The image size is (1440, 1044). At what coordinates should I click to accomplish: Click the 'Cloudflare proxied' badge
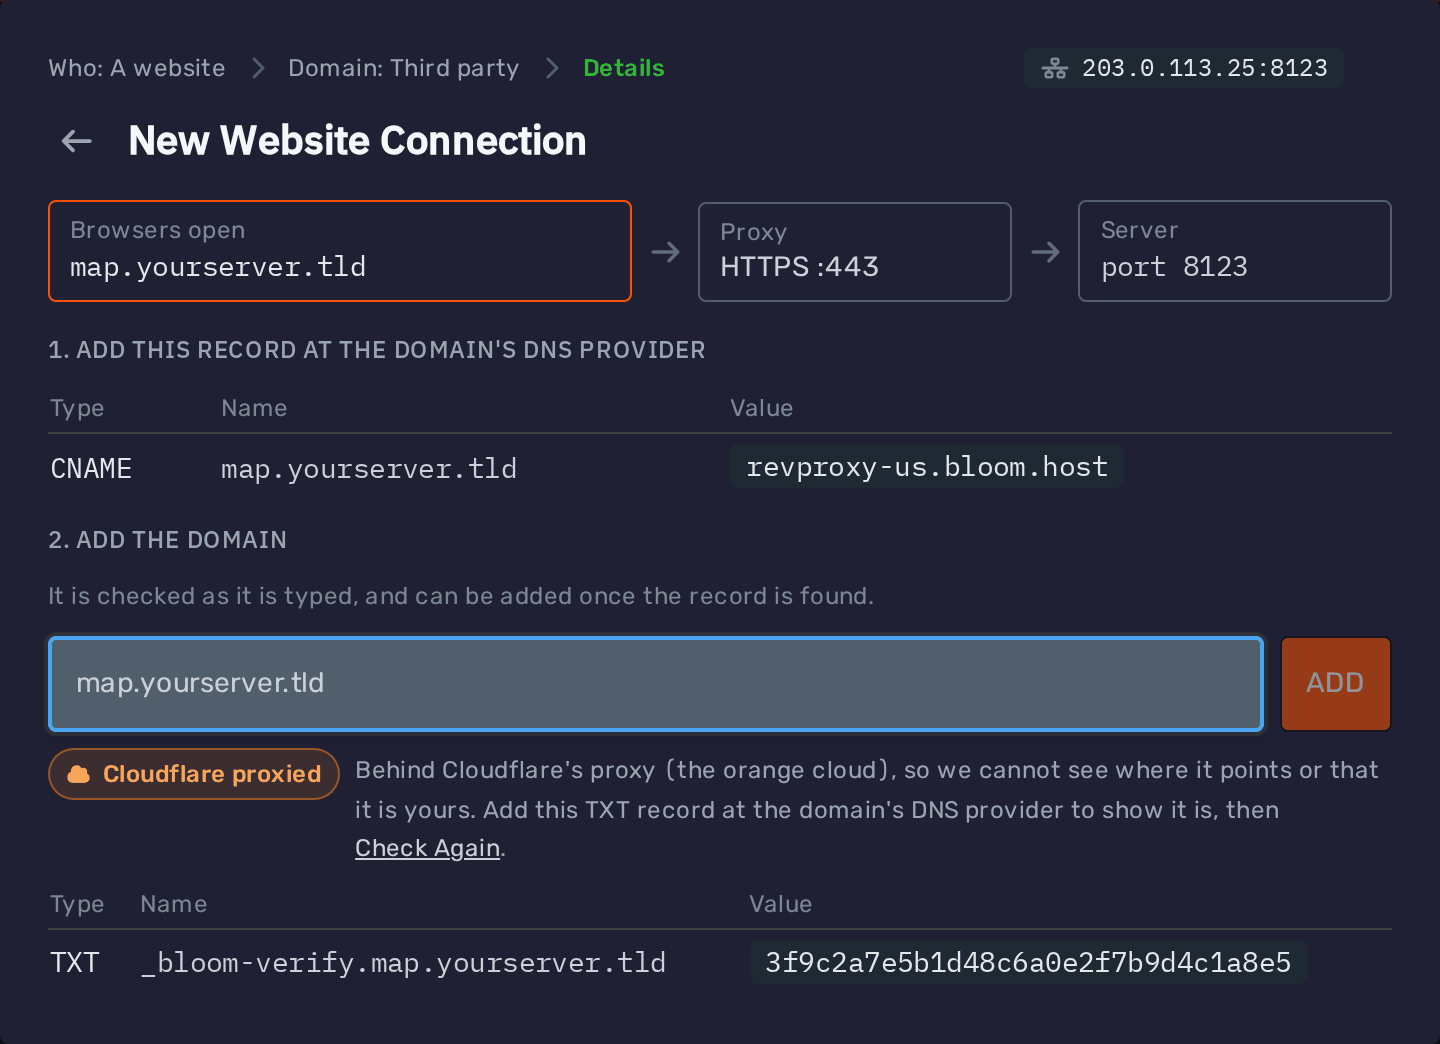[x=194, y=774]
